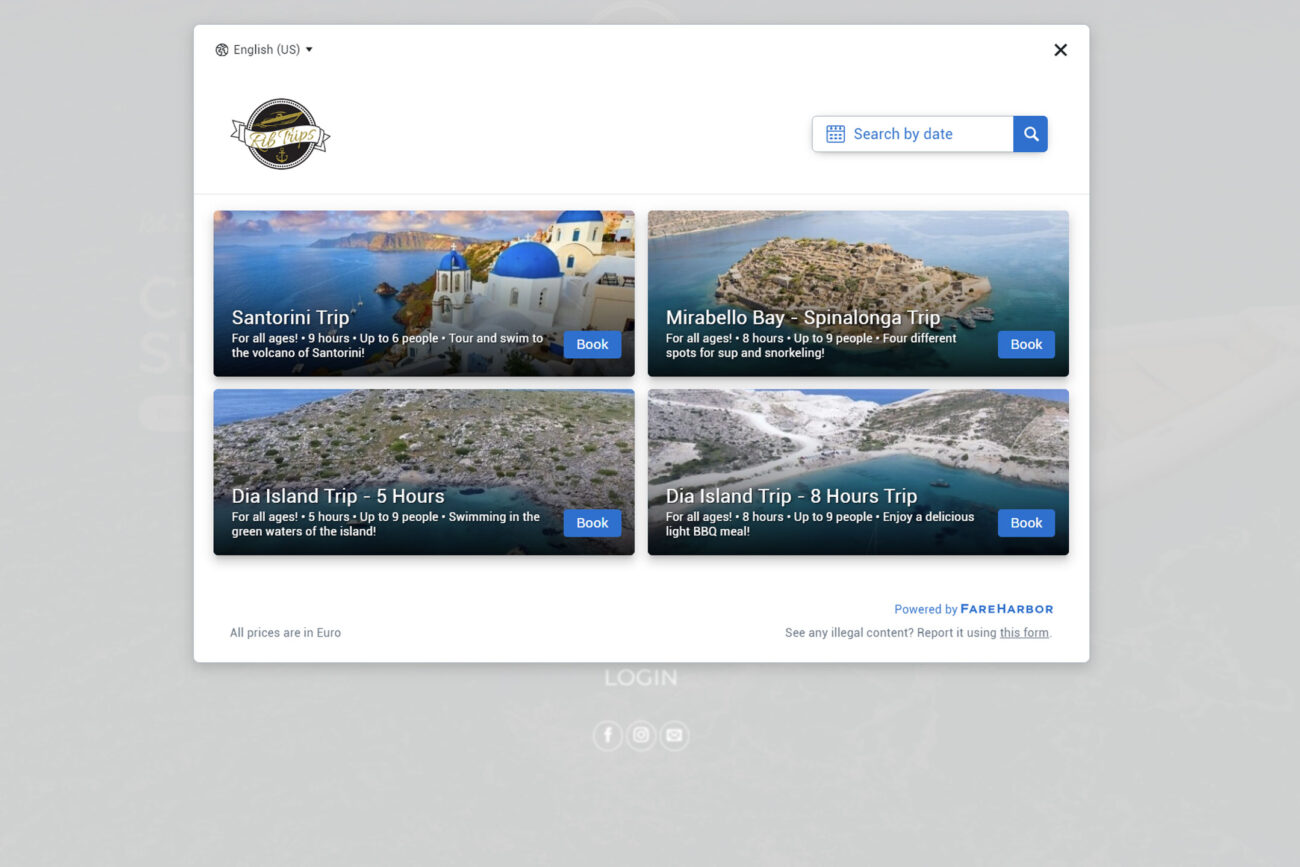Click the Rib Trips logo
The height and width of the screenshot is (867, 1300).
coord(280,134)
